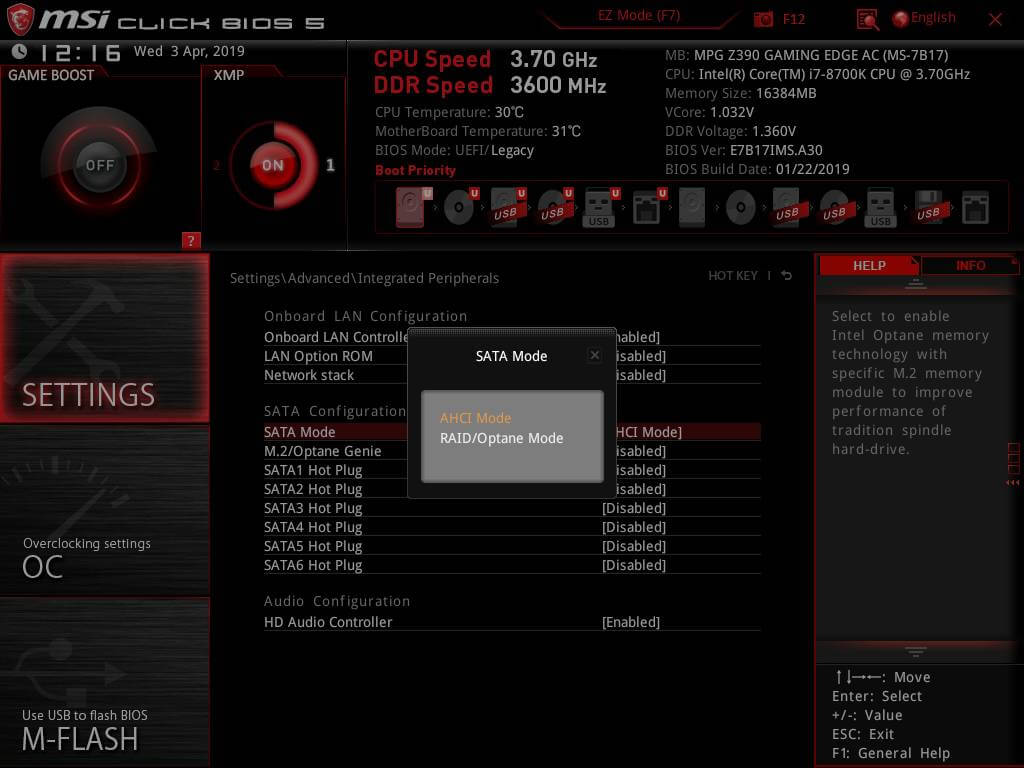Click the 12:16 clock display
The height and width of the screenshot is (768, 1024).
click(80, 52)
